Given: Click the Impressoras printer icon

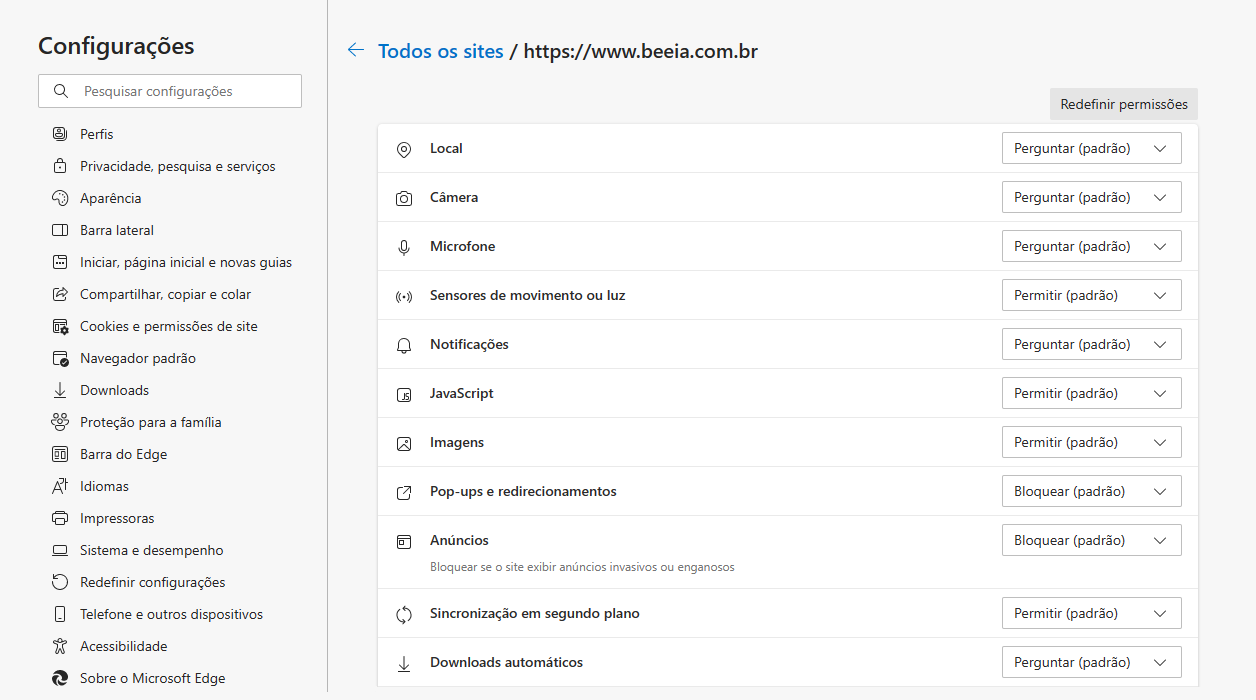Looking at the screenshot, I should click(x=60, y=518).
